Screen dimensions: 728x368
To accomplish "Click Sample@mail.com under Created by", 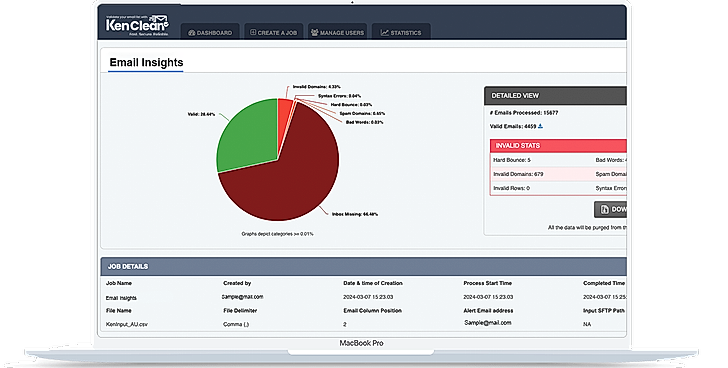I will point(243,297).
